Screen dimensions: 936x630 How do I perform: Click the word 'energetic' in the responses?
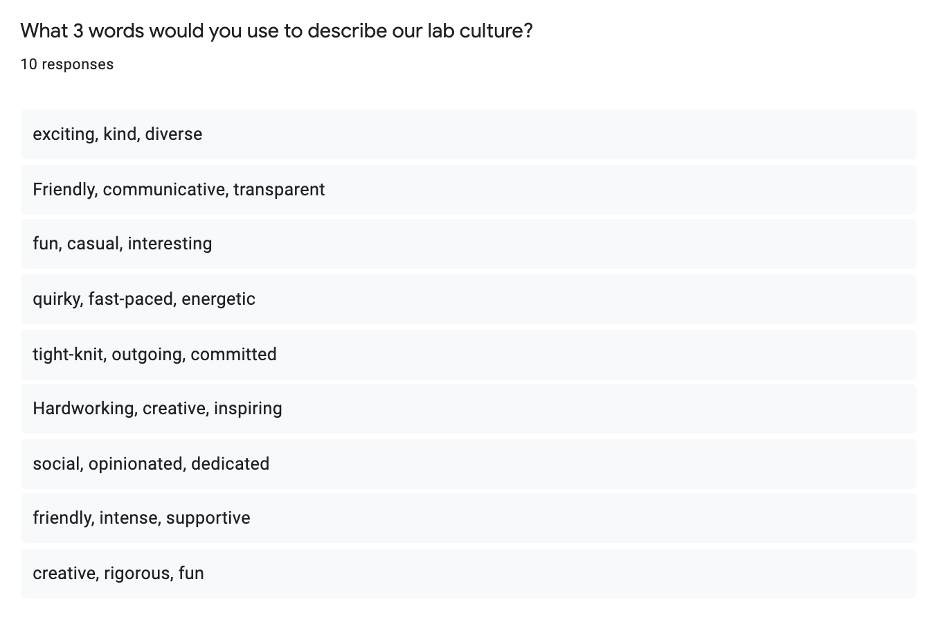(218, 299)
